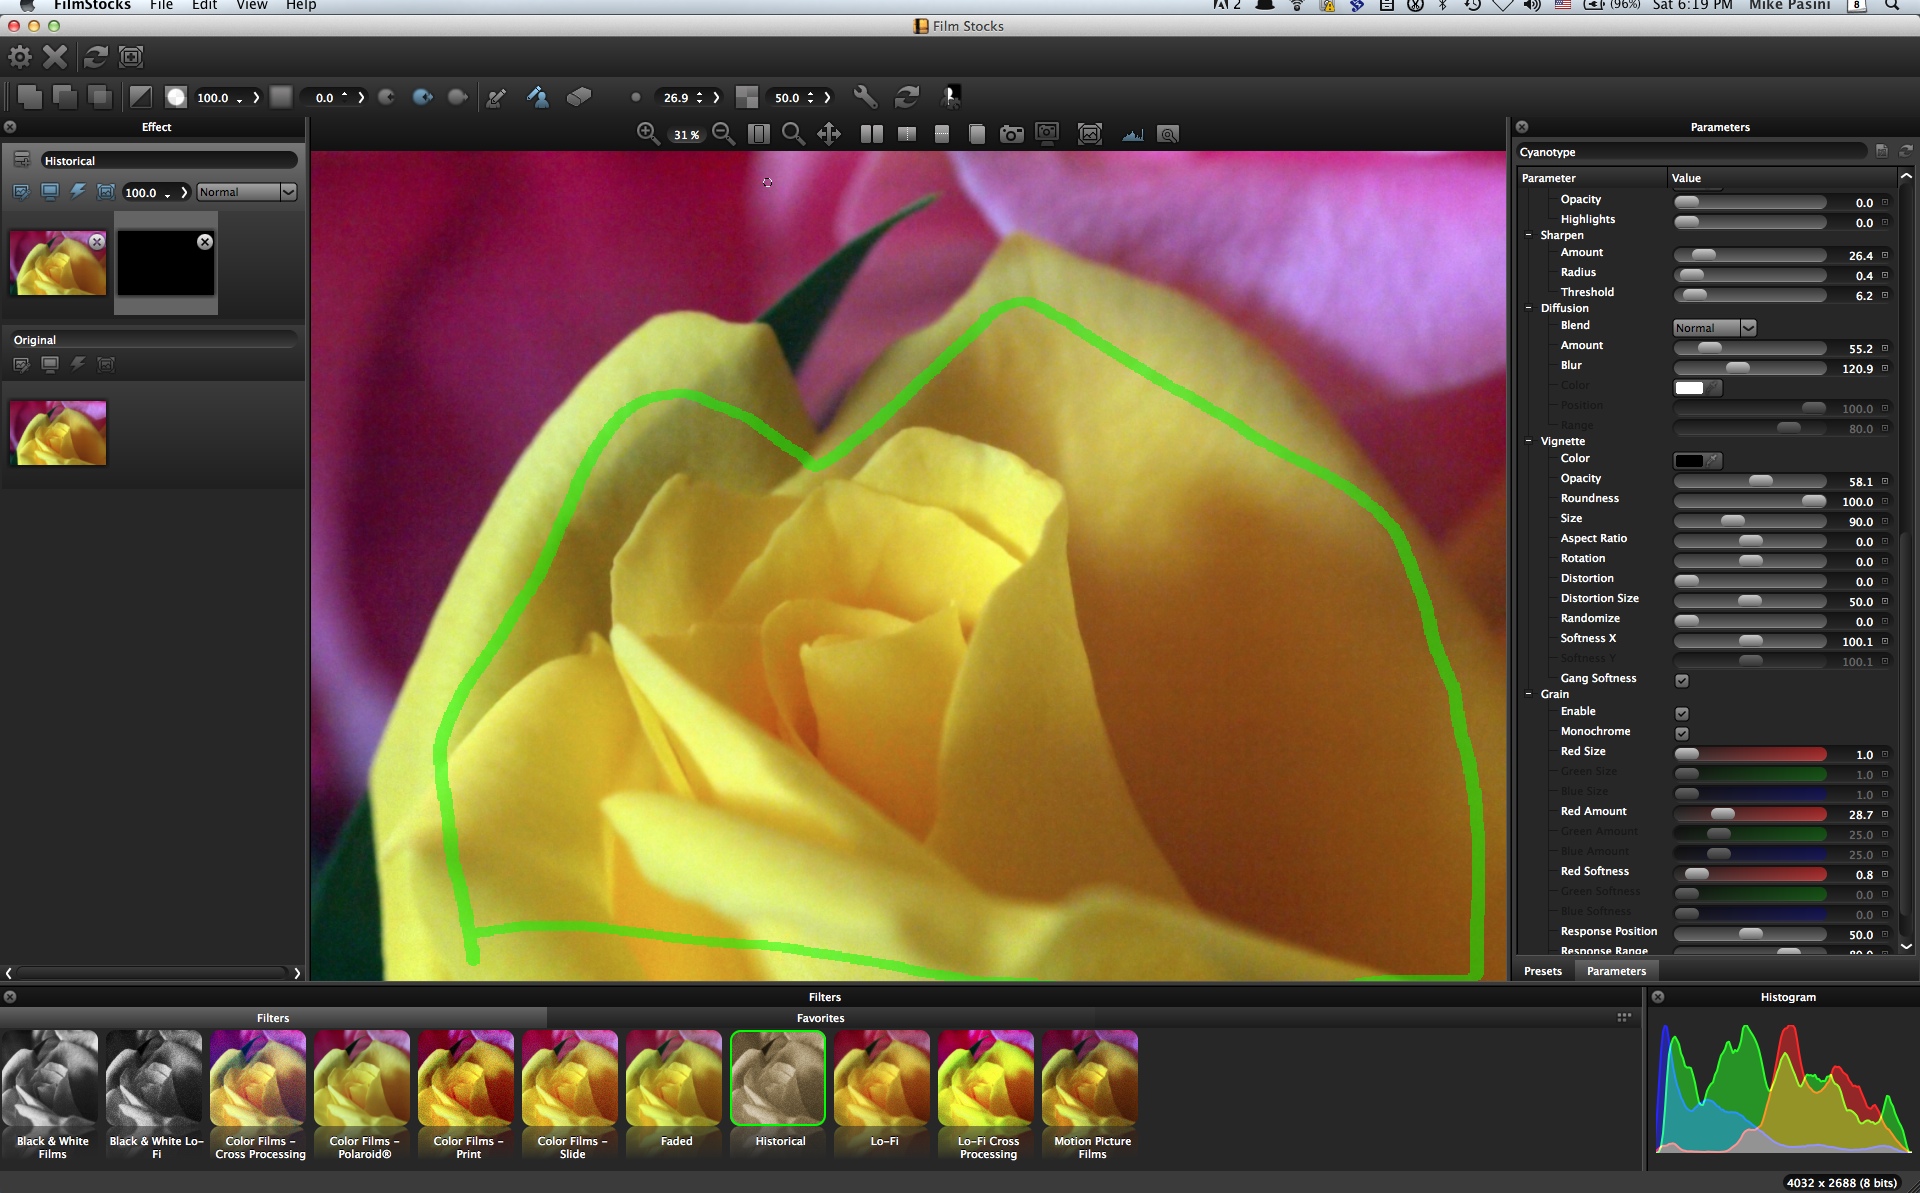Click the wrench settings icon
The height and width of the screenshot is (1193, 1920).
[x=865, y=97]
